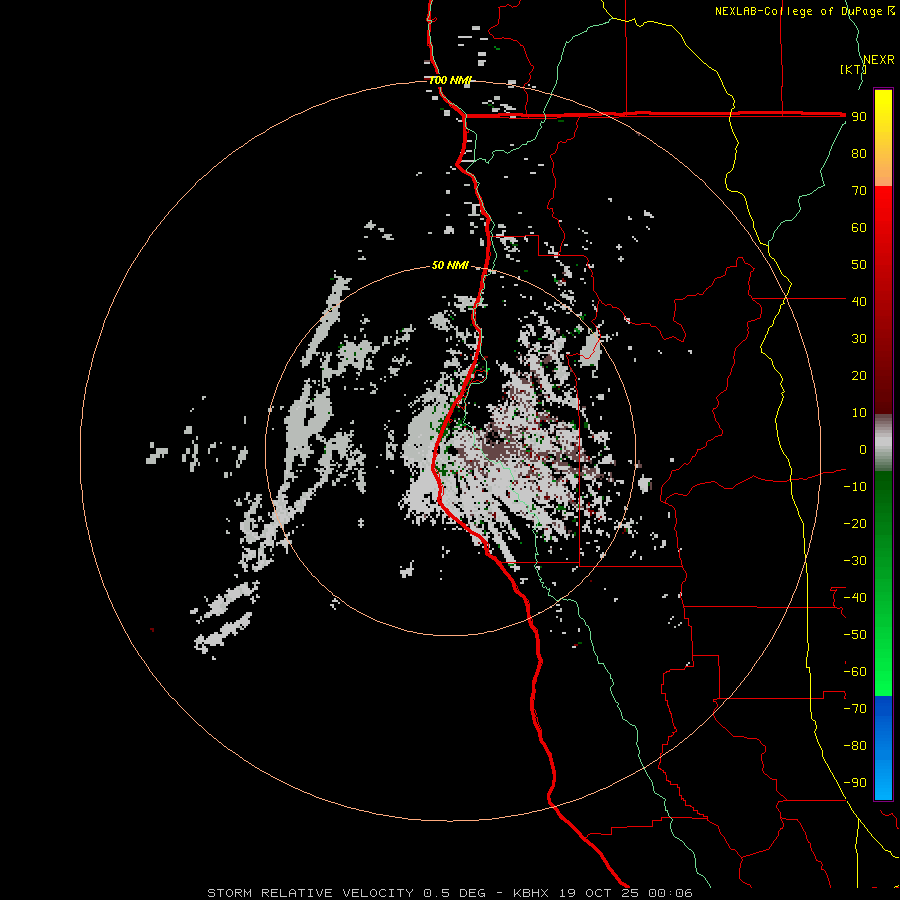Click the "-30" value on velocity scale
The image size is (900, 900).
point(855,561)
